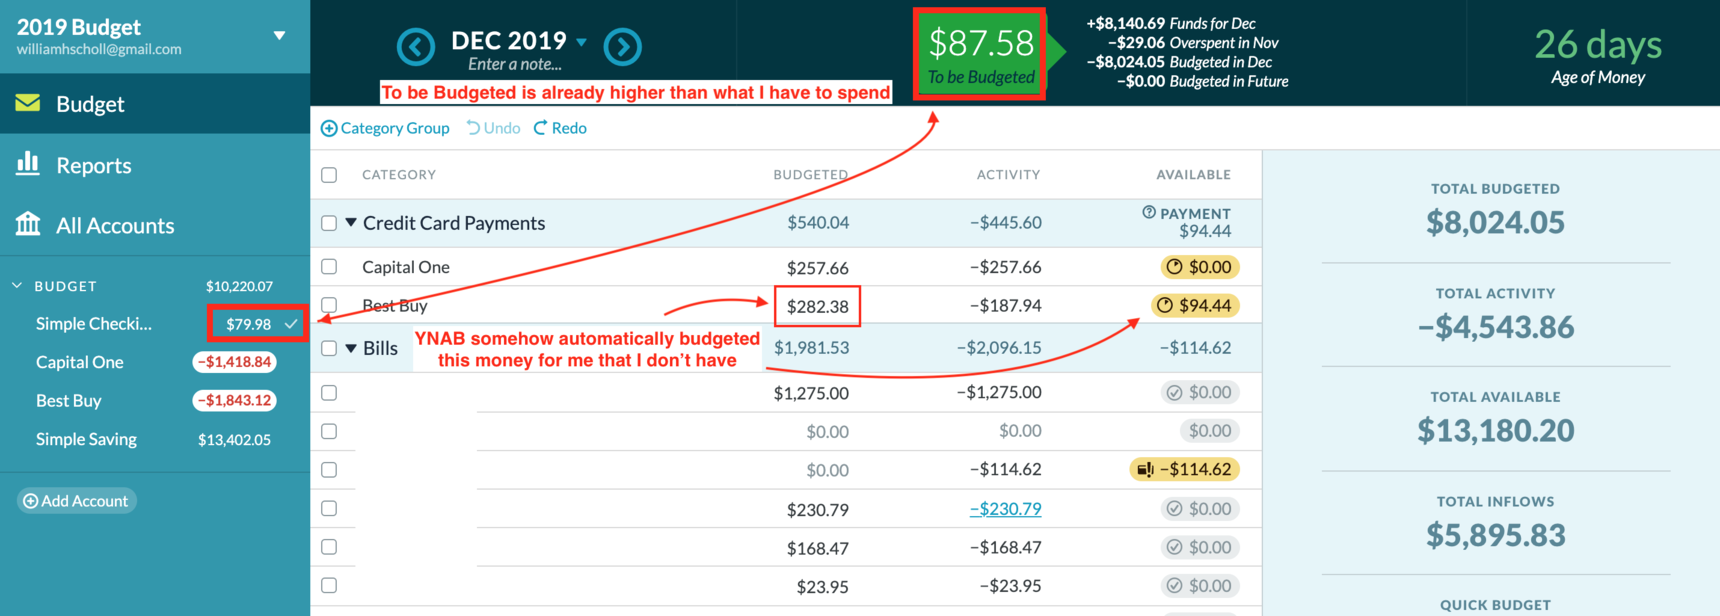The image size is (1720, 616).
Task: Open the Simple Checking account
Action: click(x=94, y=324)
